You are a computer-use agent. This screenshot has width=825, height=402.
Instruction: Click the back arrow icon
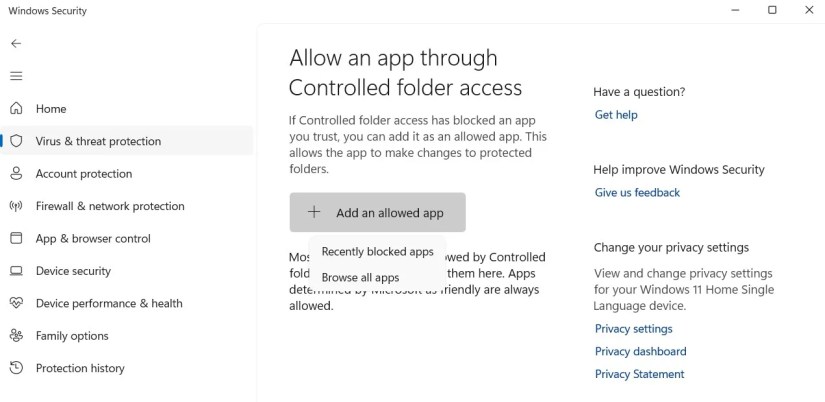click(16, 44)
